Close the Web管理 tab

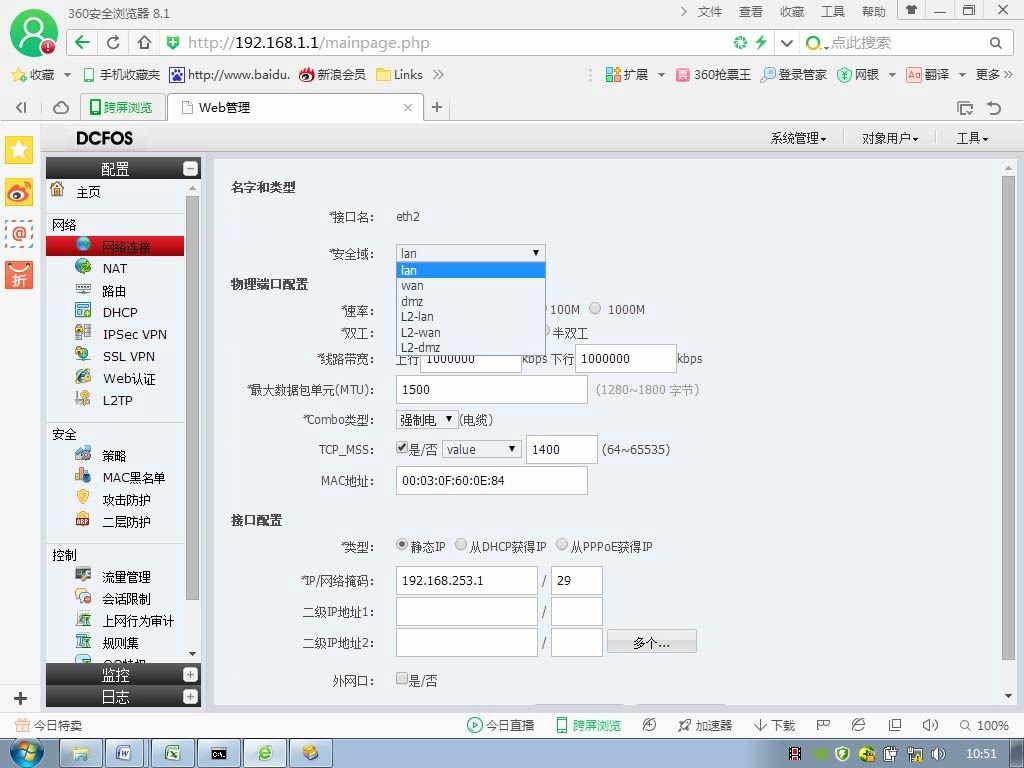coord(408,108)
